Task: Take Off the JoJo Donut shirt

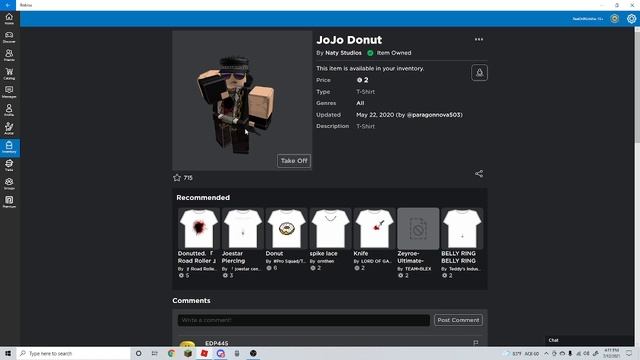Action: (294, 161)
